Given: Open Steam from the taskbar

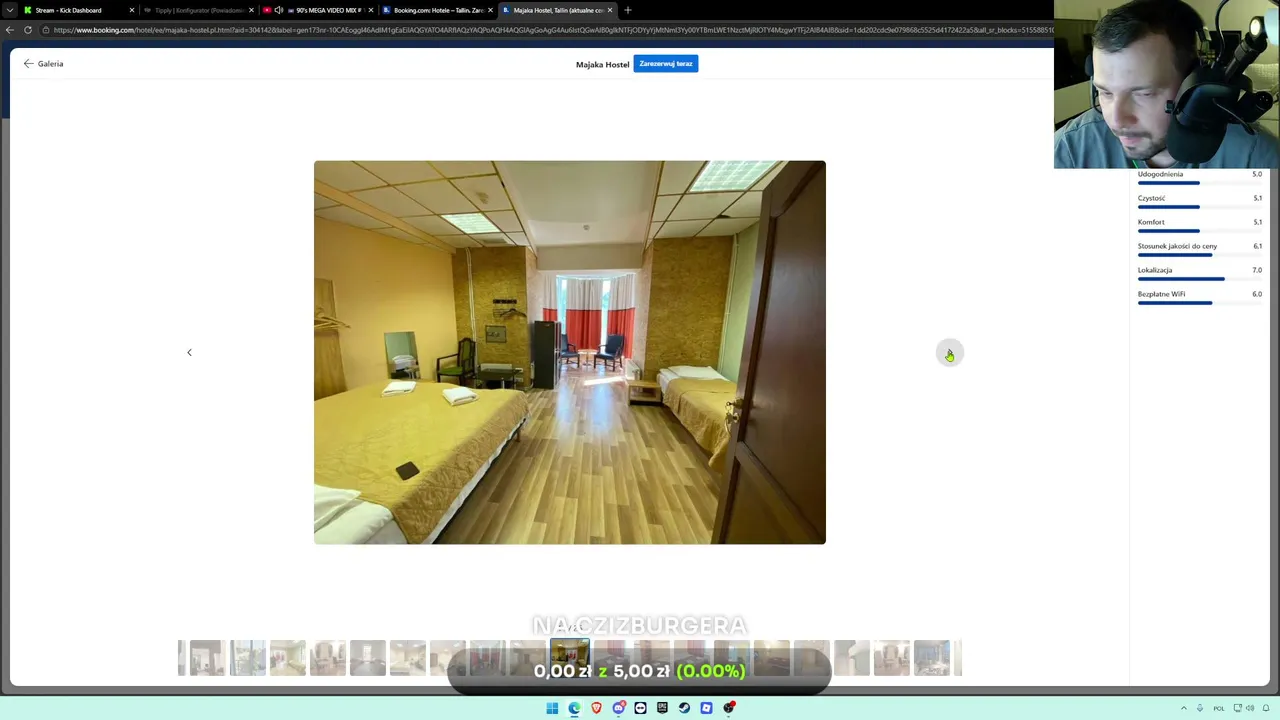Looking at the screenshot, I should tap(684, 708).
